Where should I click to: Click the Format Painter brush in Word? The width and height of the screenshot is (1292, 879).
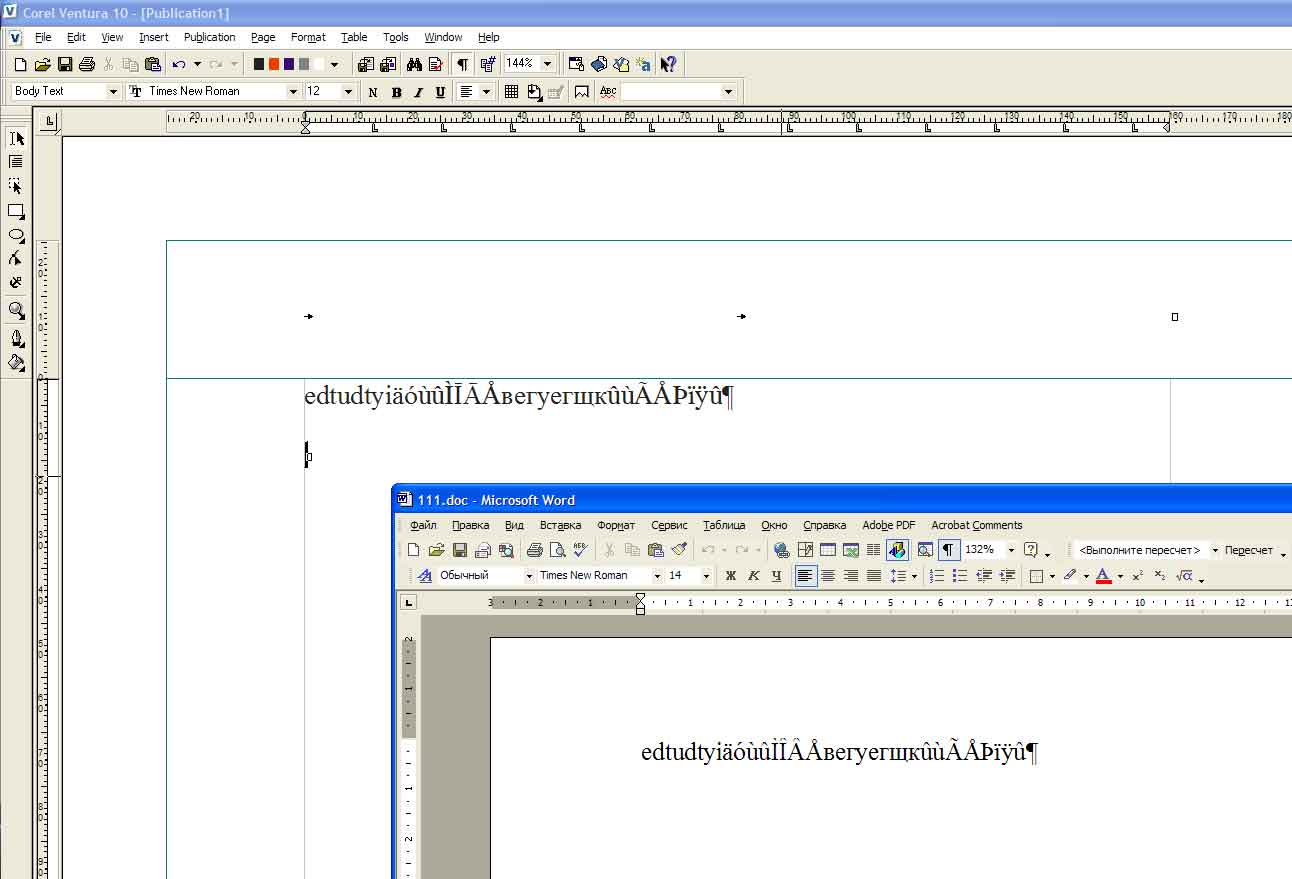point(679,550)
